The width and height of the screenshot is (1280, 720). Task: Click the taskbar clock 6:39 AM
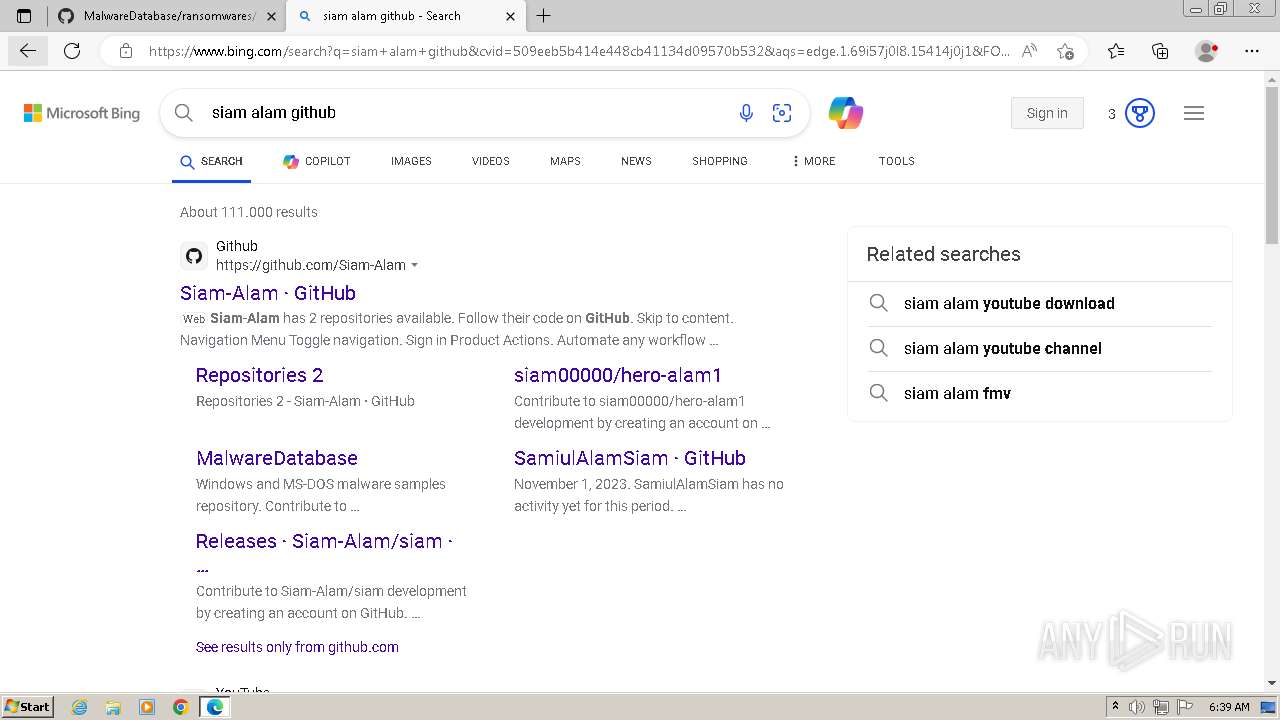pyautogui.click(x=1229, y=707)
